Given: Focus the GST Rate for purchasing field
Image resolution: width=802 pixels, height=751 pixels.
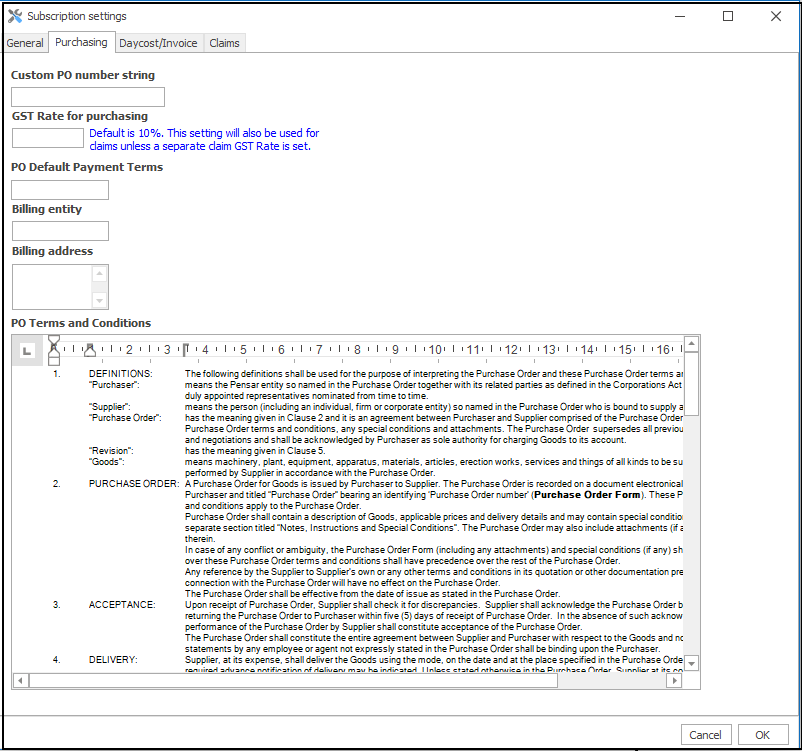Looking at the screenshot, I should tap(48, 138).
